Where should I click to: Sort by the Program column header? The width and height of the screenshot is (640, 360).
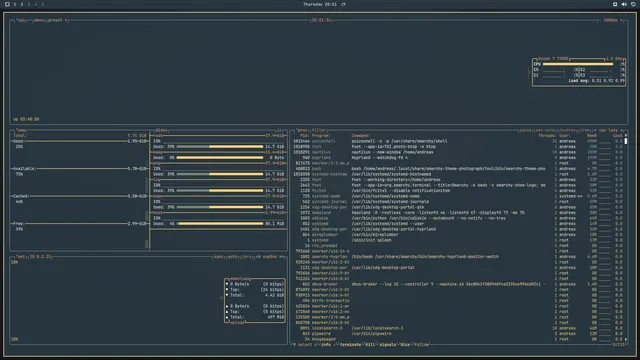(x=321, y=136)
